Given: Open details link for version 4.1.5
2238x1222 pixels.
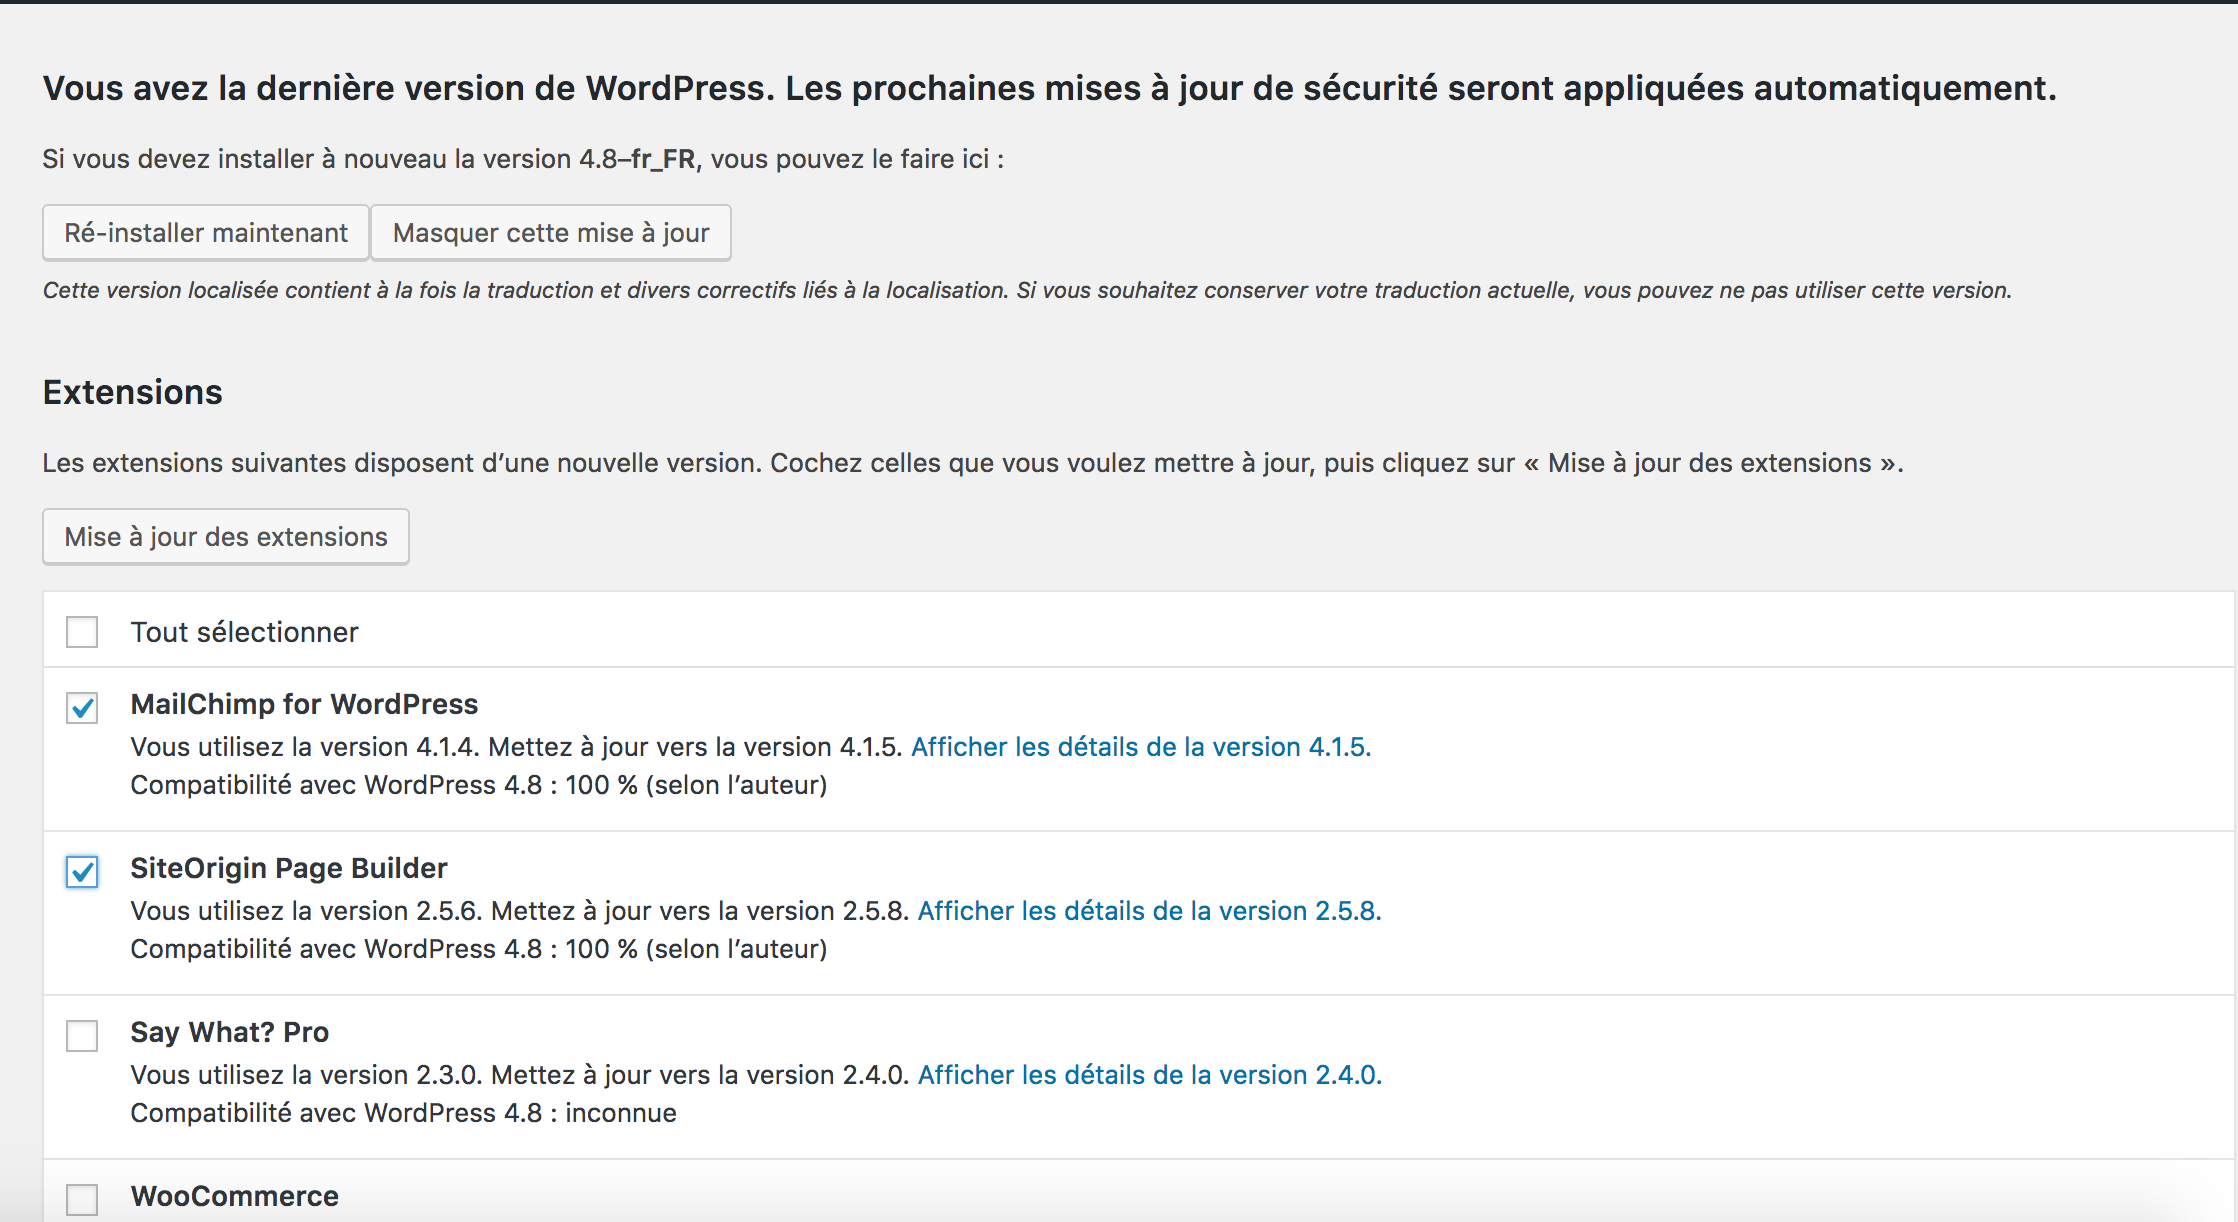Looking at the screenshot, I should point(1141,747).
